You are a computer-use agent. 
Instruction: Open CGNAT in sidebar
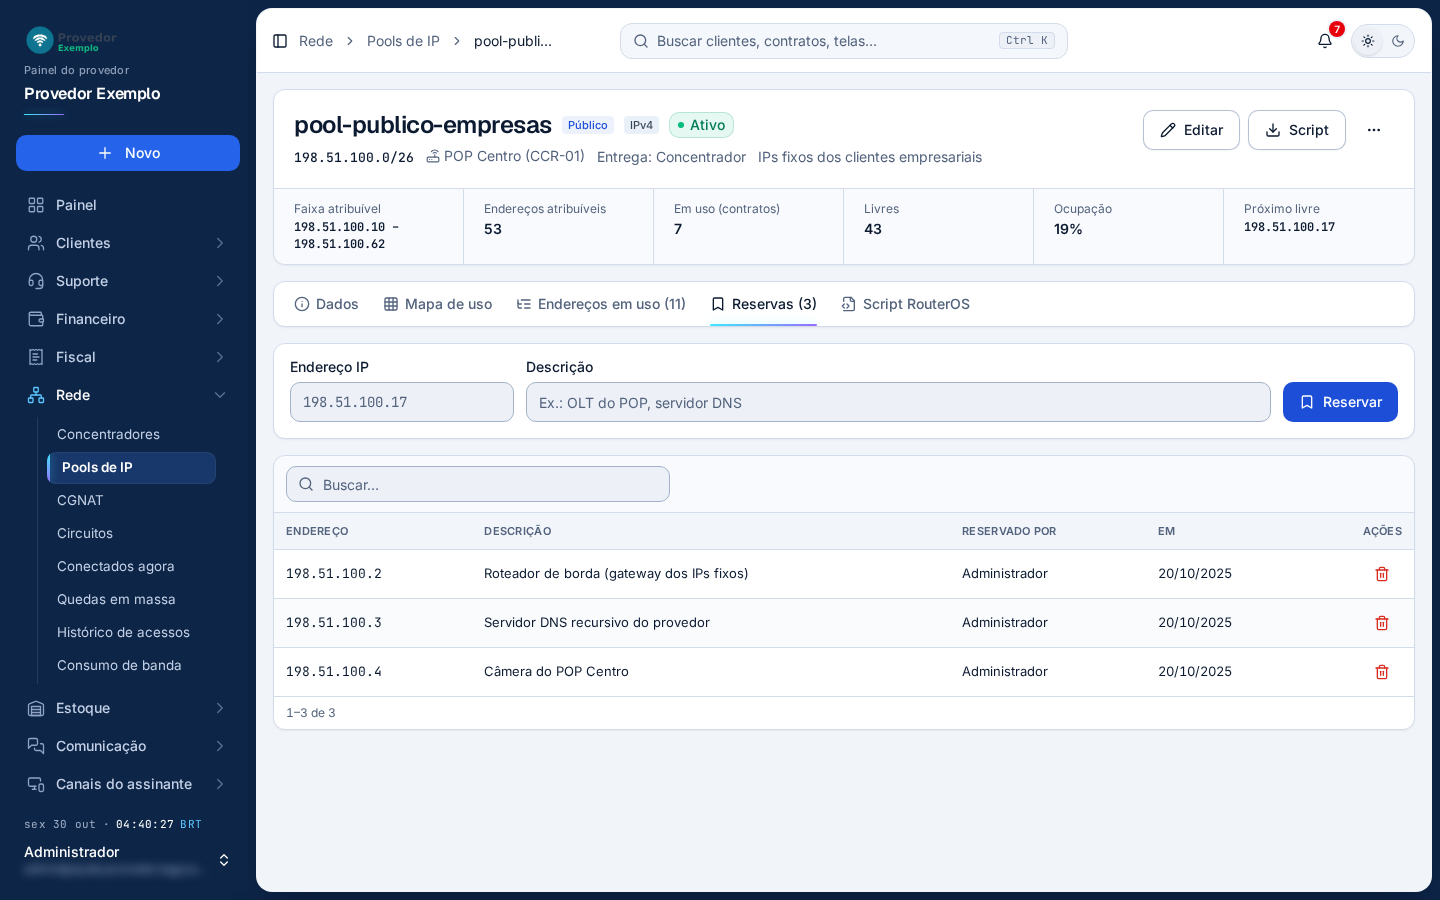tap(131, 500)
